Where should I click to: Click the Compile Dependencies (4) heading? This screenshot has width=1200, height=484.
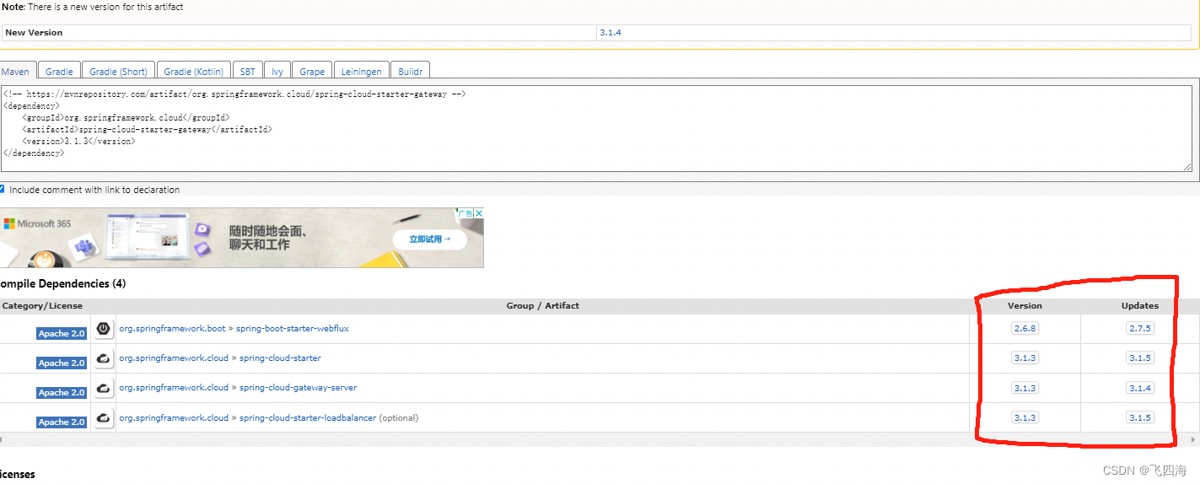[62, 284]
